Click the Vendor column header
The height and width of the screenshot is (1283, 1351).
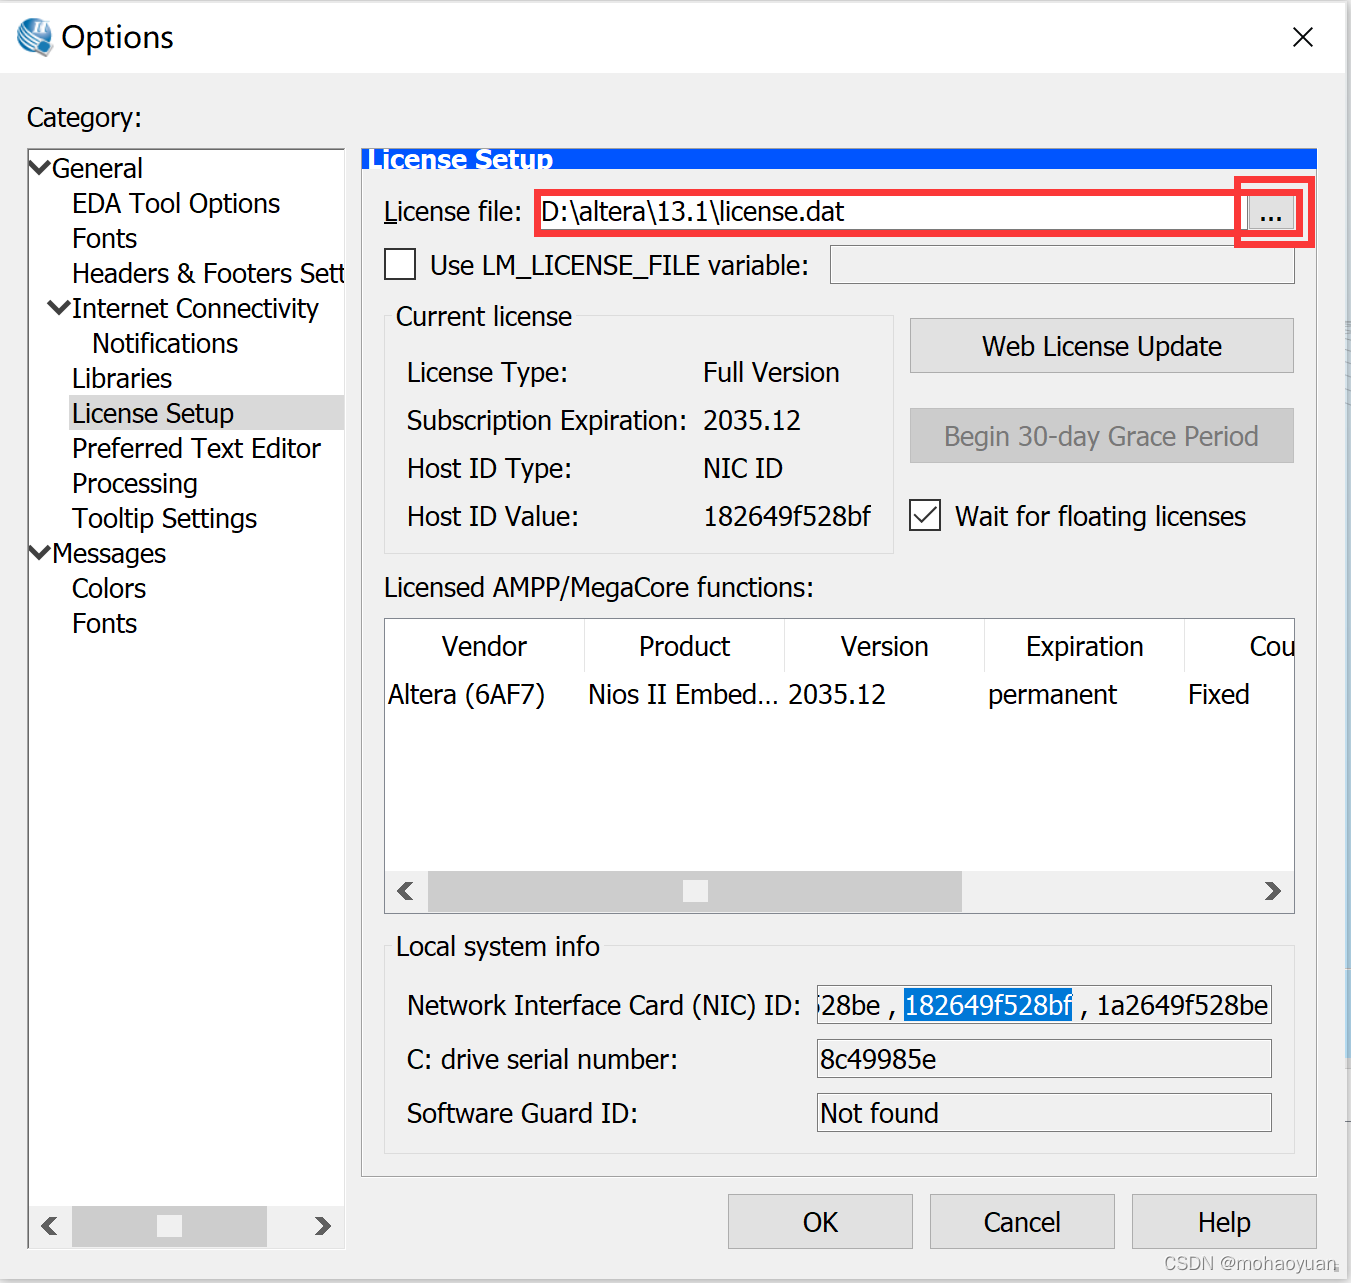[485, 647]
